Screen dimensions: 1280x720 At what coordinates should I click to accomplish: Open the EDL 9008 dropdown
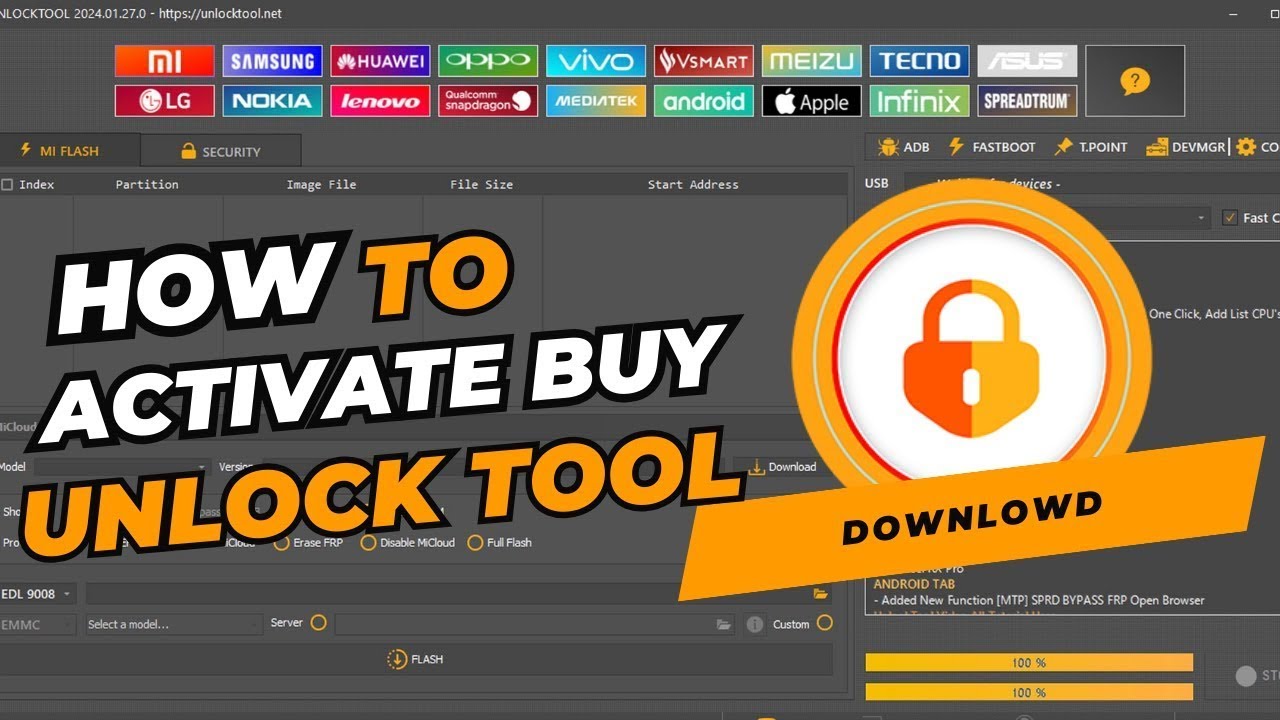coord(38,594)
